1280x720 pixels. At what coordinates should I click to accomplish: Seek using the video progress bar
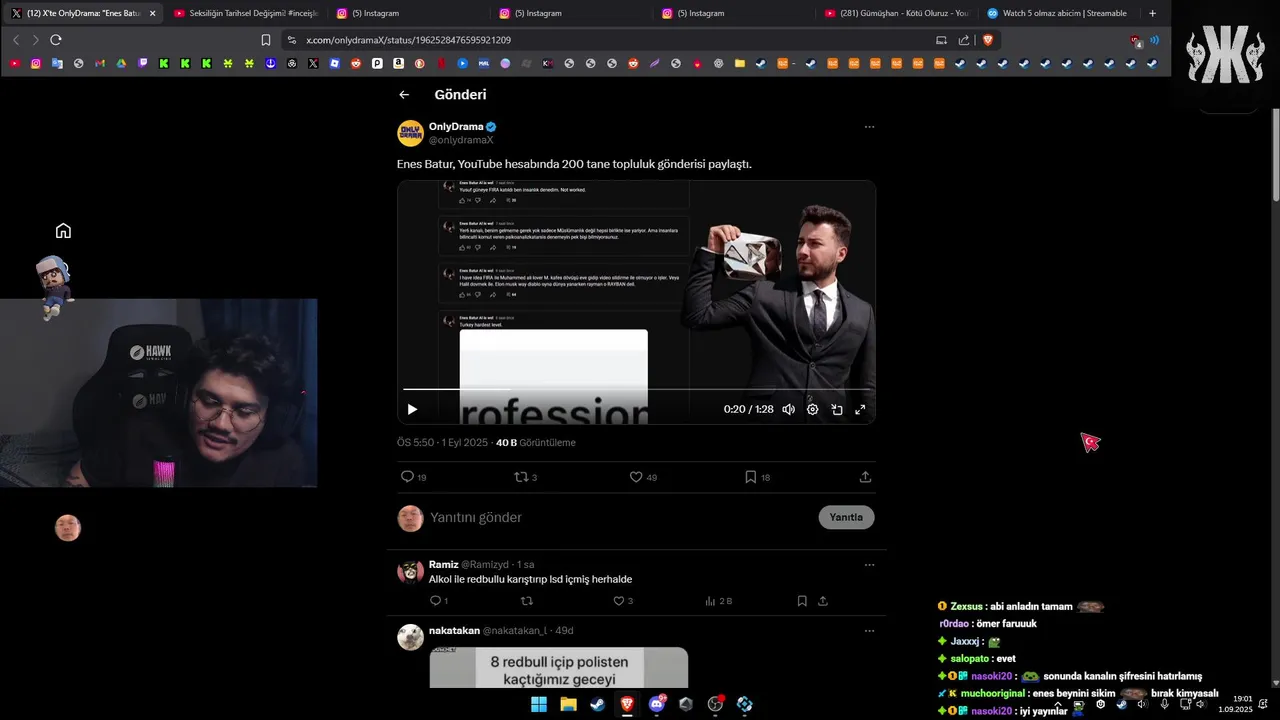click(x=636, y=389)
